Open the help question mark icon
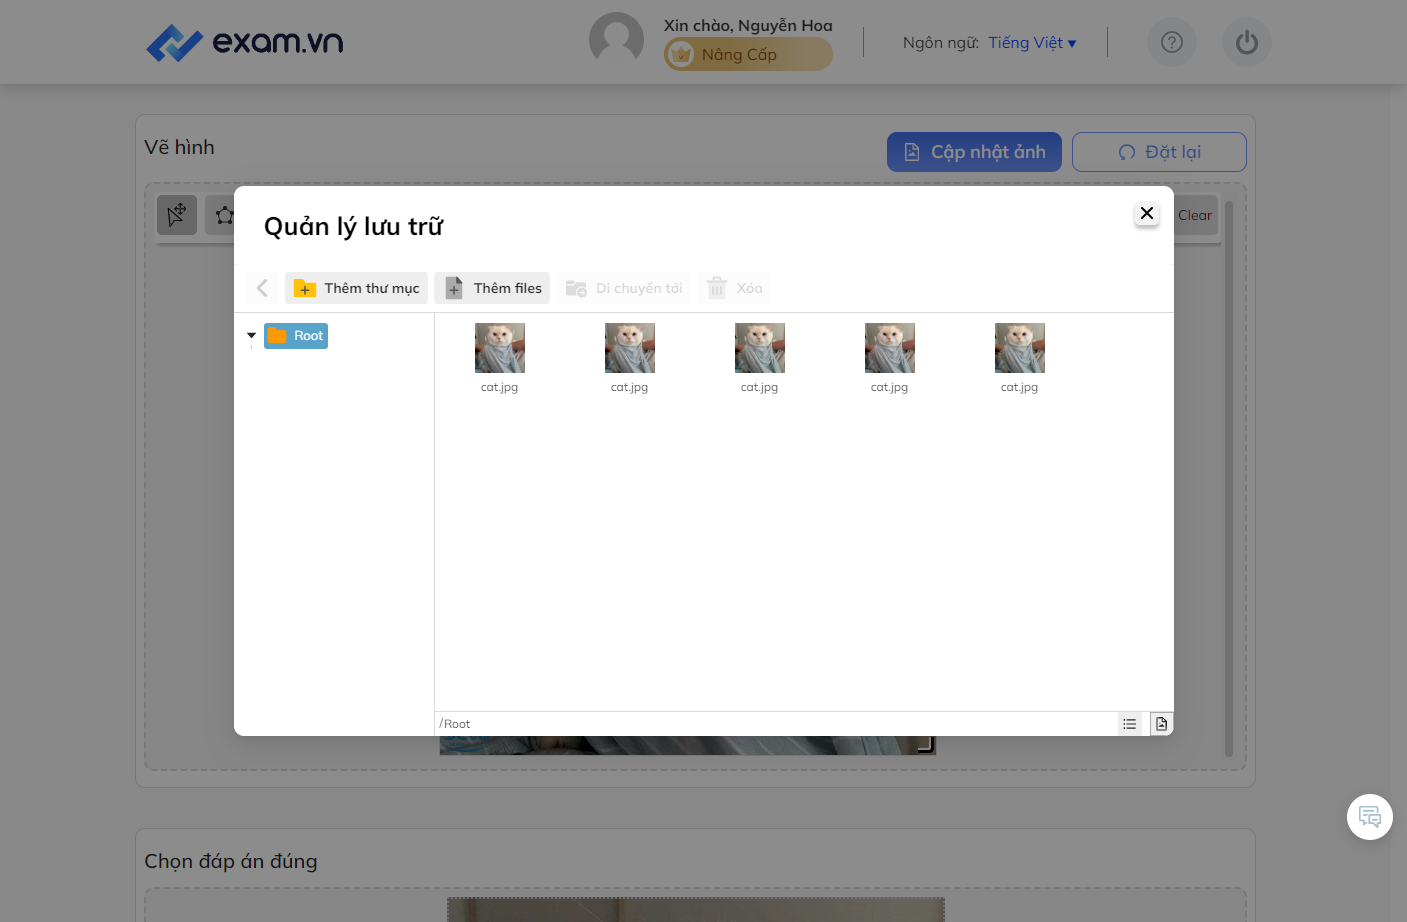Viewport: 1407px width, 922px height. tap(1172, 42)
